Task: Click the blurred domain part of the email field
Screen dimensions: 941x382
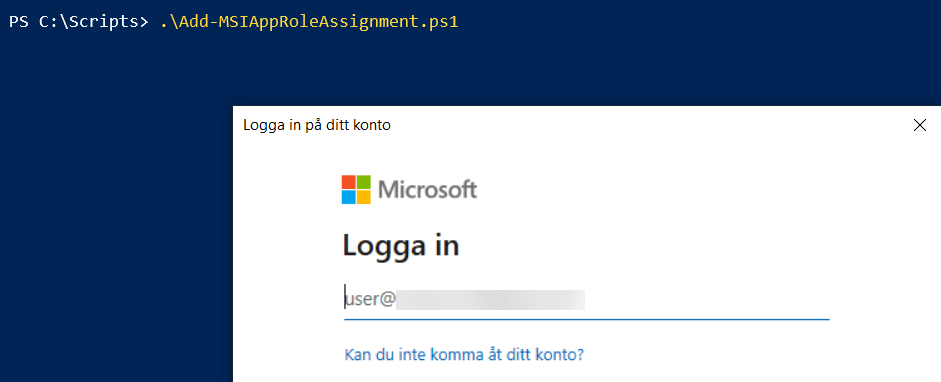Action: click(490, 299)
